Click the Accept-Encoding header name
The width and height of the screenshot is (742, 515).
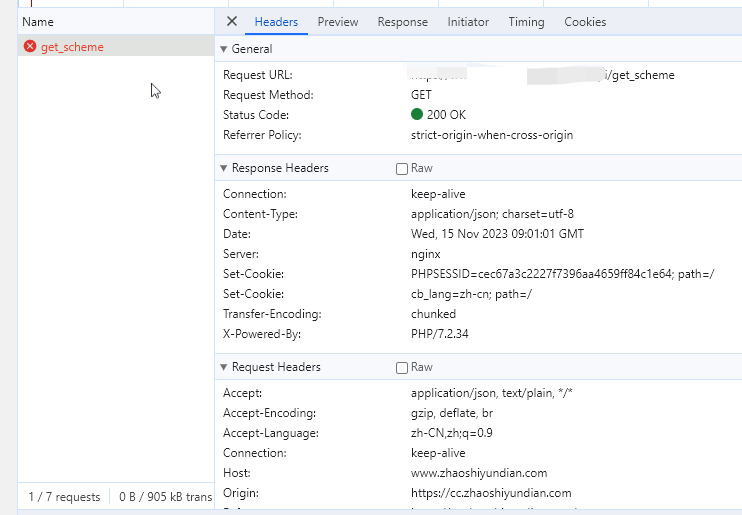[x=269, y=413]
